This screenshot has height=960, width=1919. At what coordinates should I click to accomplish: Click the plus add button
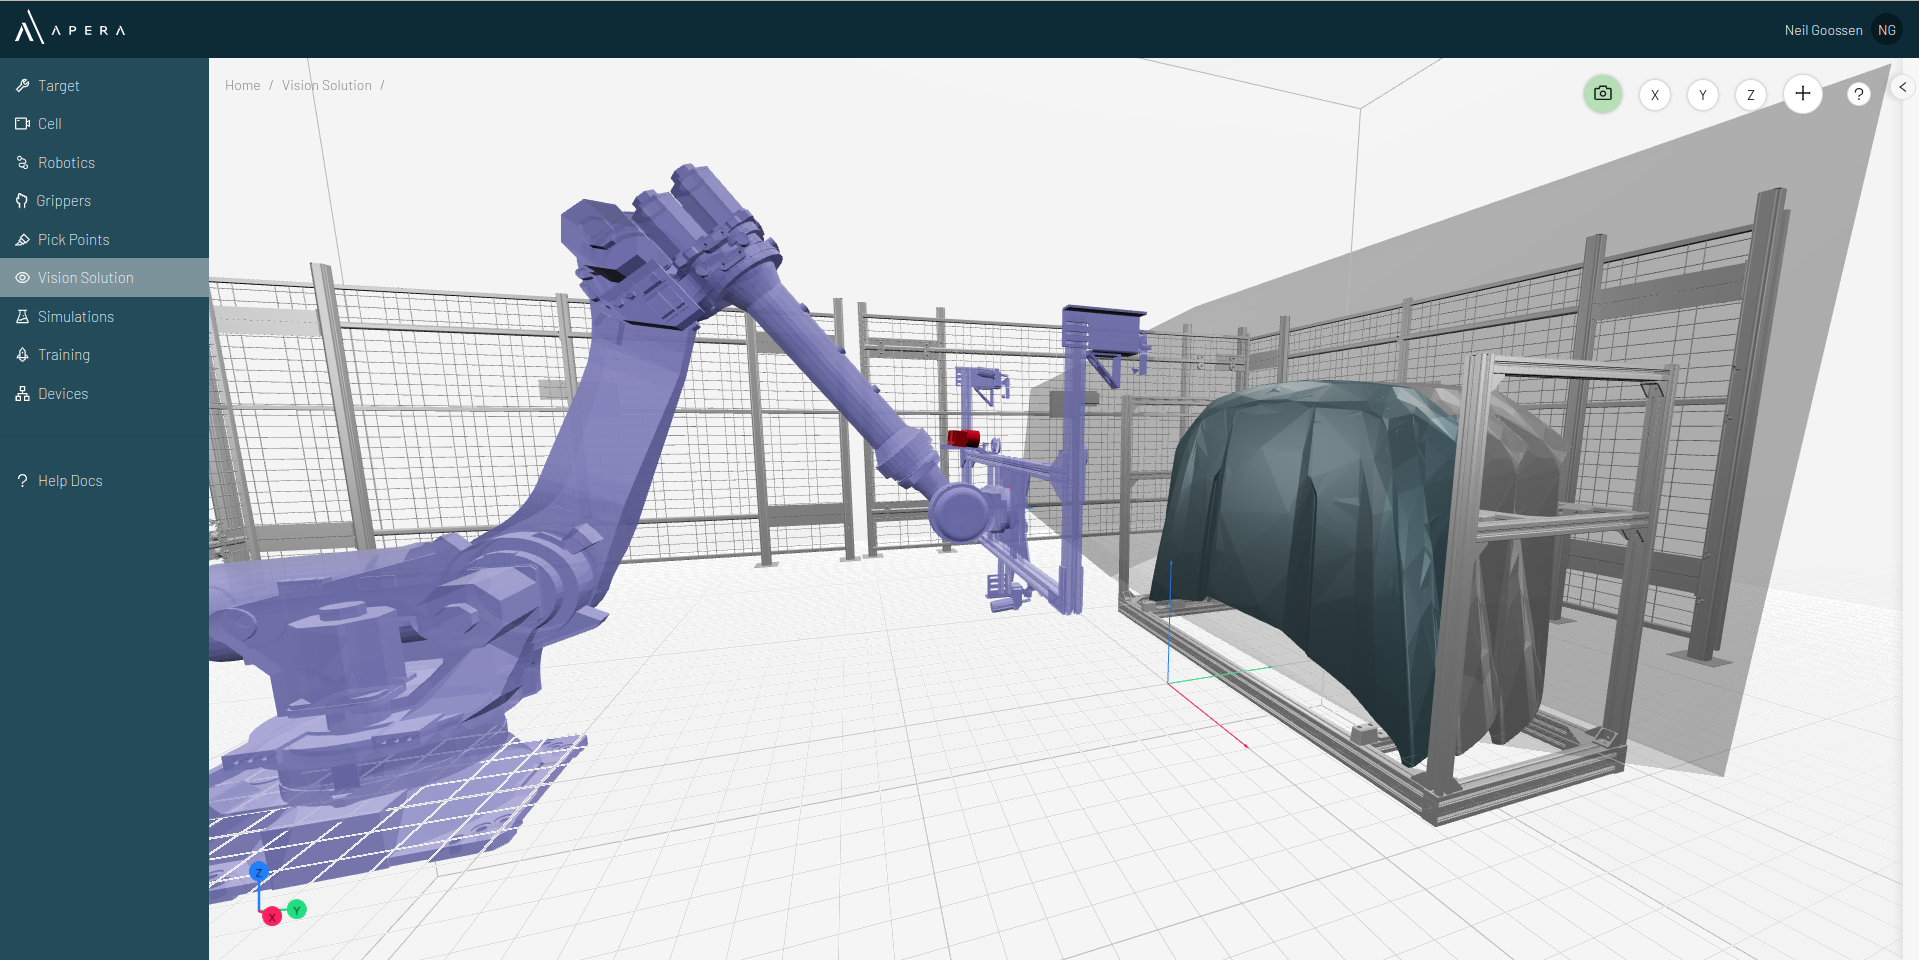pyautogui.click(x=1802, y=94)
